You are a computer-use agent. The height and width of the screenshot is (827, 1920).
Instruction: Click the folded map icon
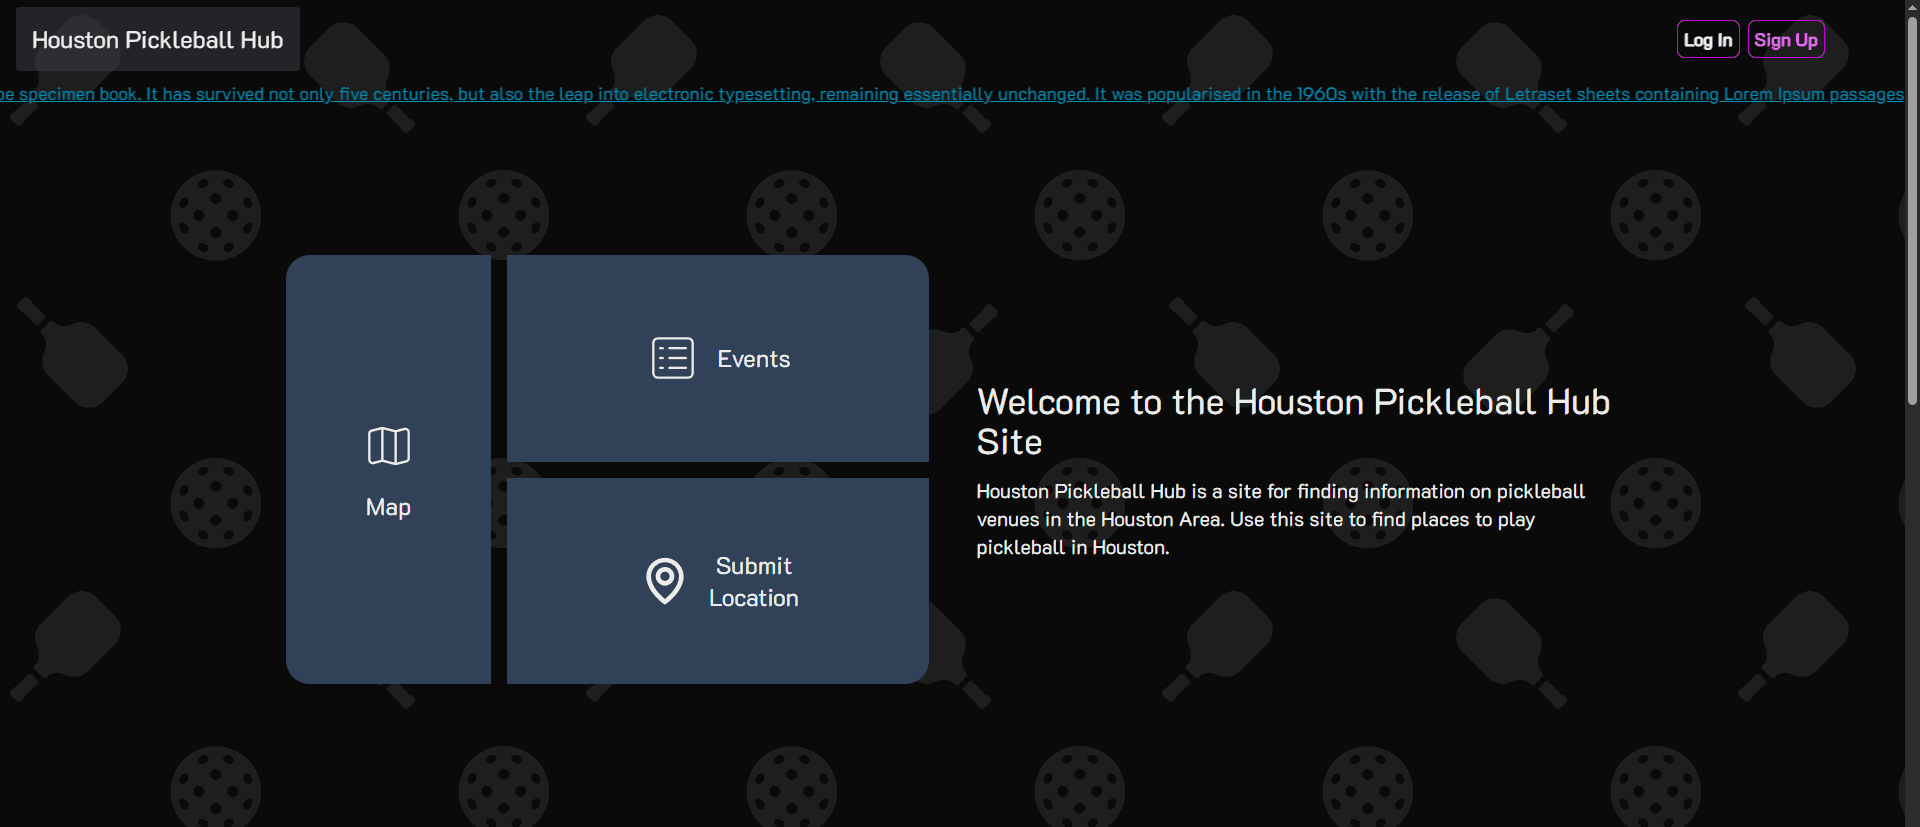pos(388,446)
